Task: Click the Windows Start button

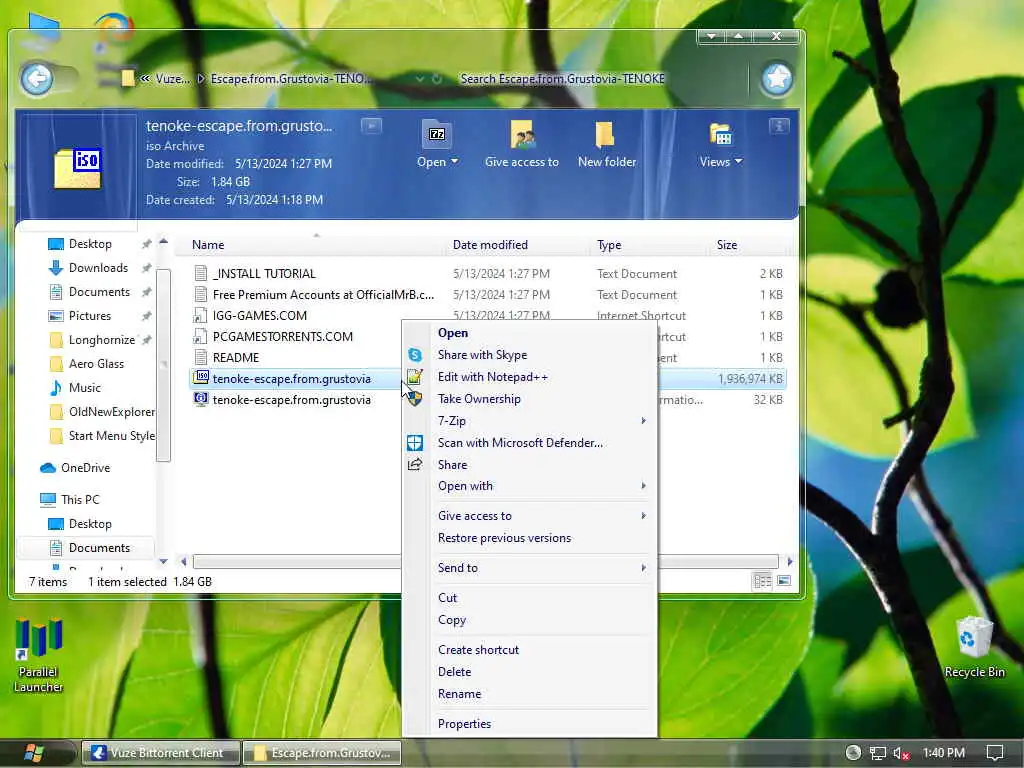Action: pyautogui.click(x=34, y=753)
